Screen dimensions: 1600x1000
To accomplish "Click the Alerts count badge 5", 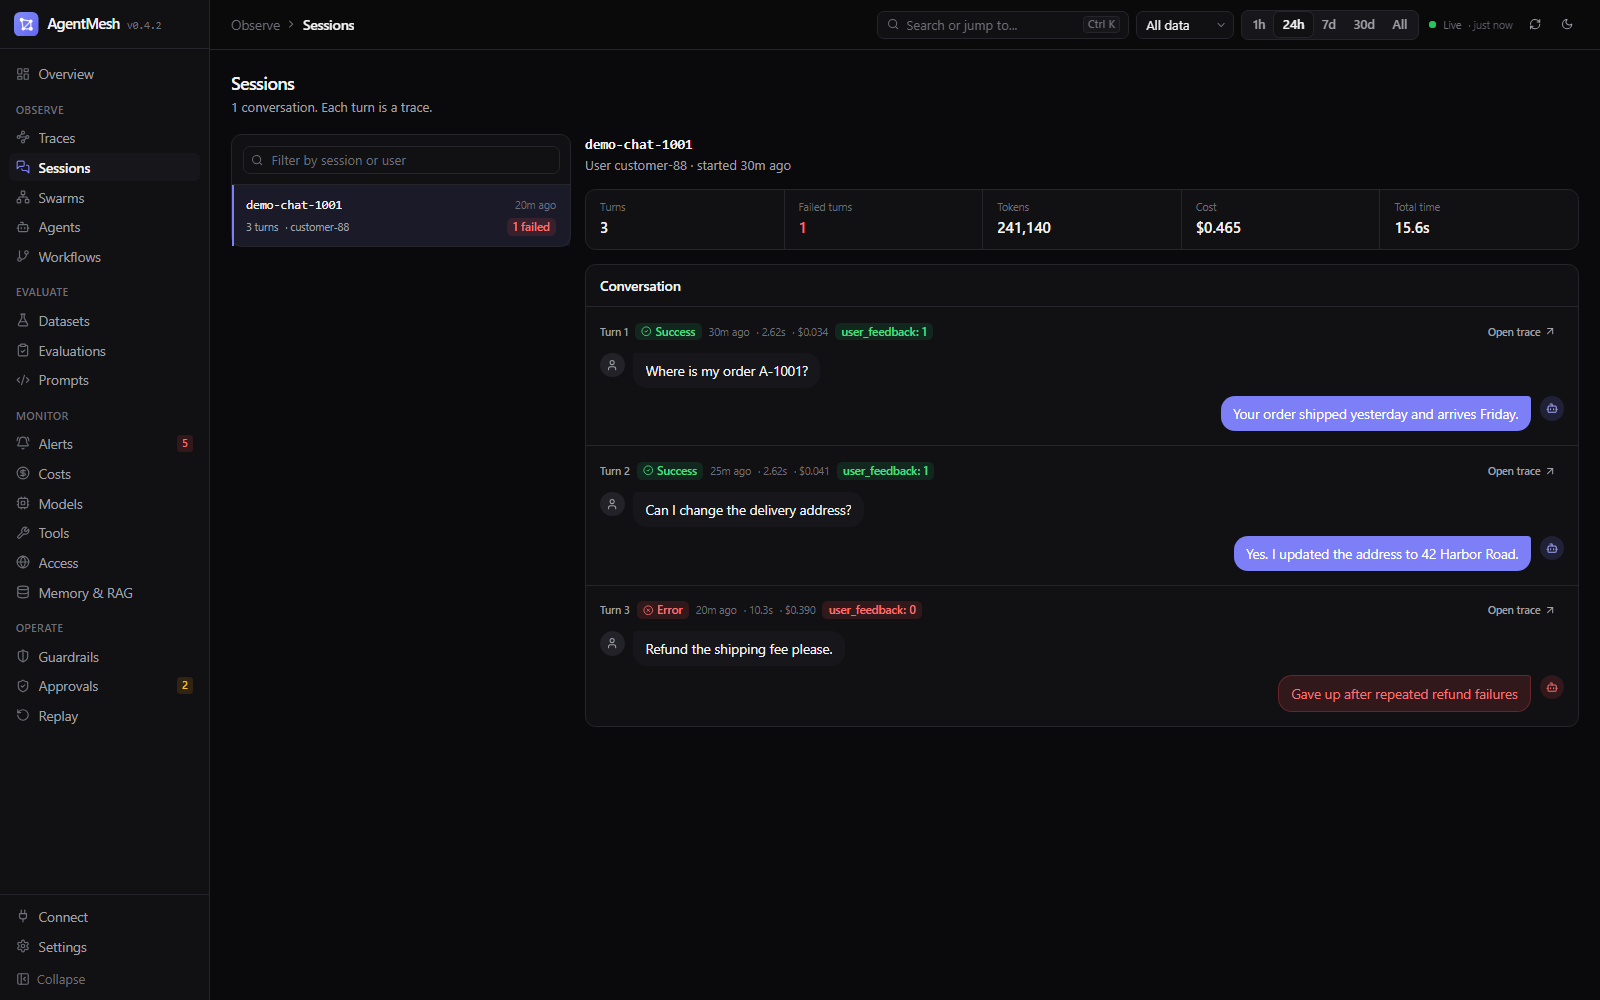I will coord(185,444).
